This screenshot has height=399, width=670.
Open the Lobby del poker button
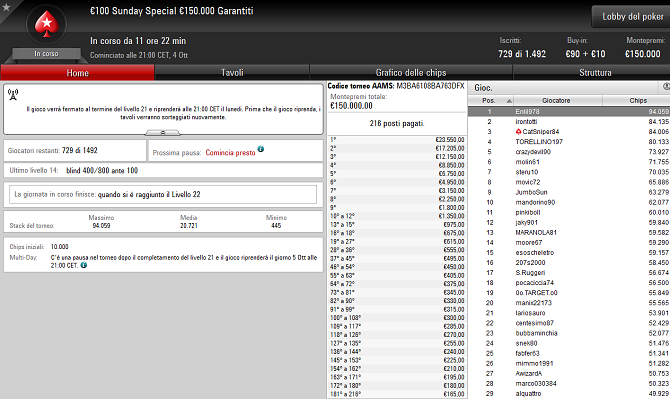632,17
